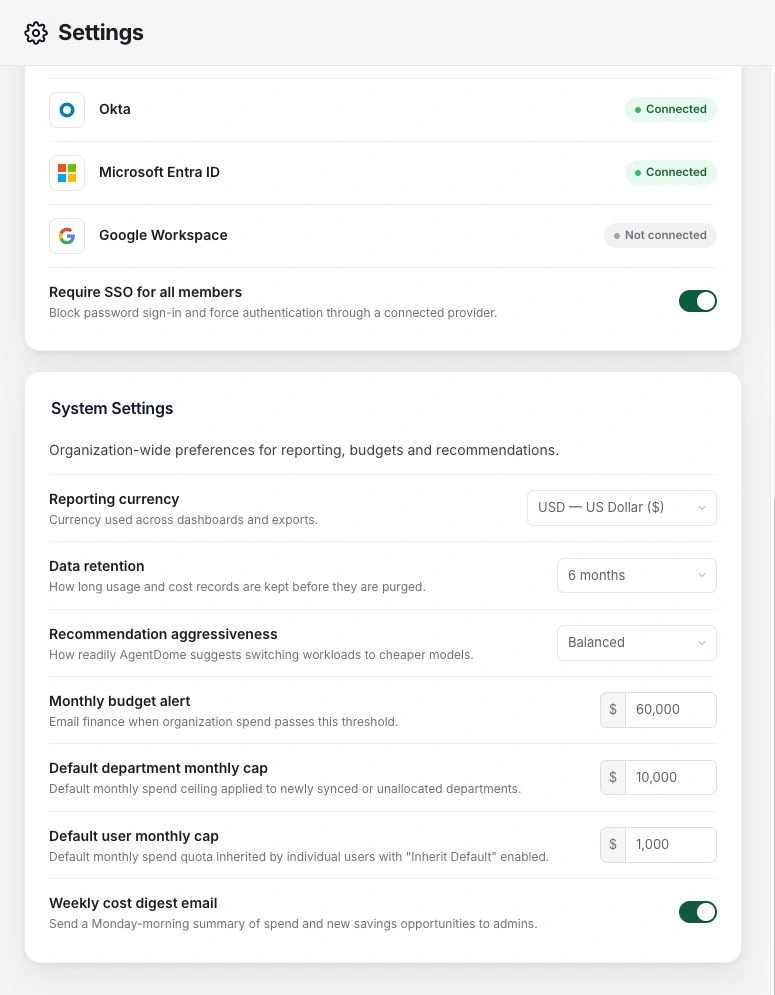Image resolution: width=775 pixels, height=995 pixels.
Task: Click the Microsoft Entra ID provider name
Action: tap(159, 172)
